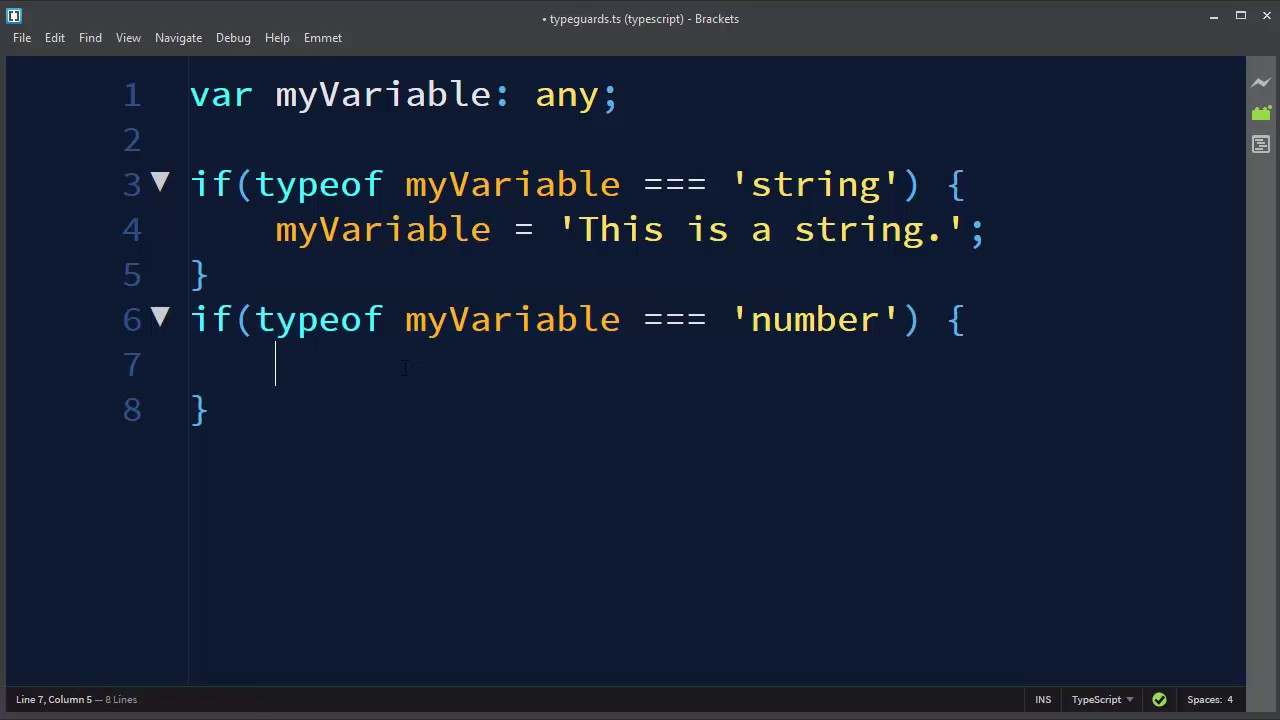Screen dimensions: 1280x720
Task: Click the Brackets app logo icon
Action: tap(14, 16)
